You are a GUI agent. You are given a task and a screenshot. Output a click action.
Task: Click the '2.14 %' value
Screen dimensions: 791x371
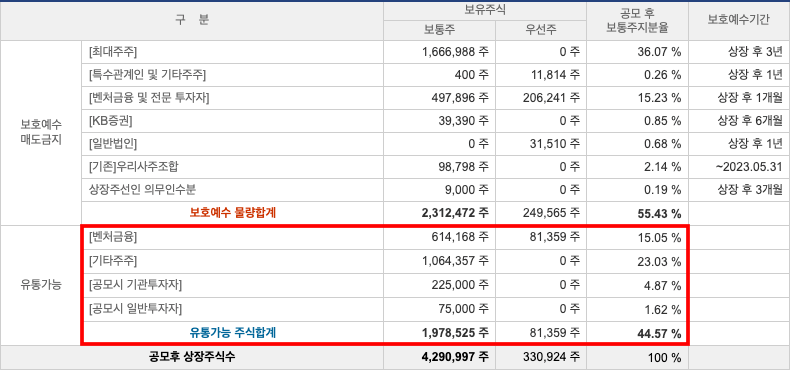[661, 167]
